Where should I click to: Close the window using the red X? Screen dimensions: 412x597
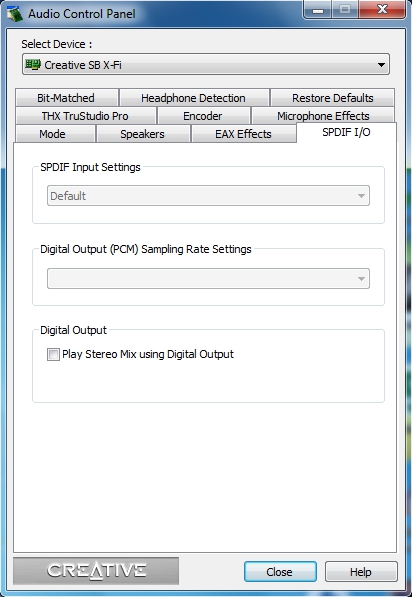[x=382, y=10]
